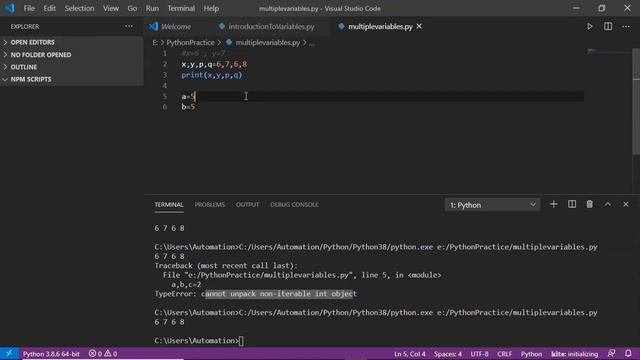
Task: Place cursor on line 2 variable assignment
Action: pos(214,64)
